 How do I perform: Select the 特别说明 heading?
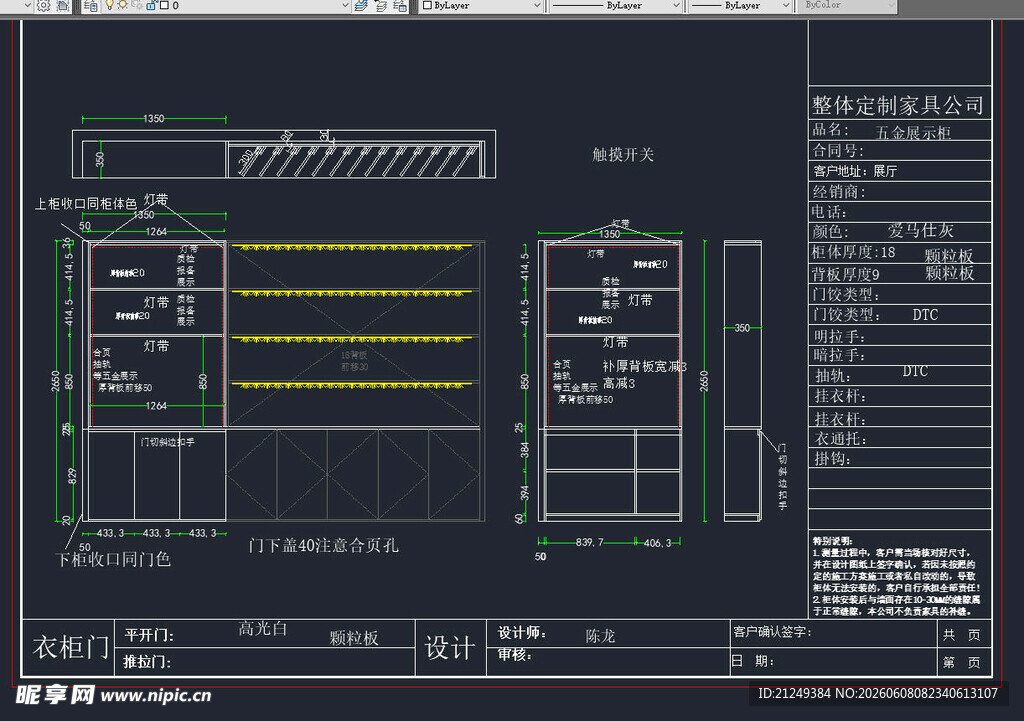pos(833,541)
